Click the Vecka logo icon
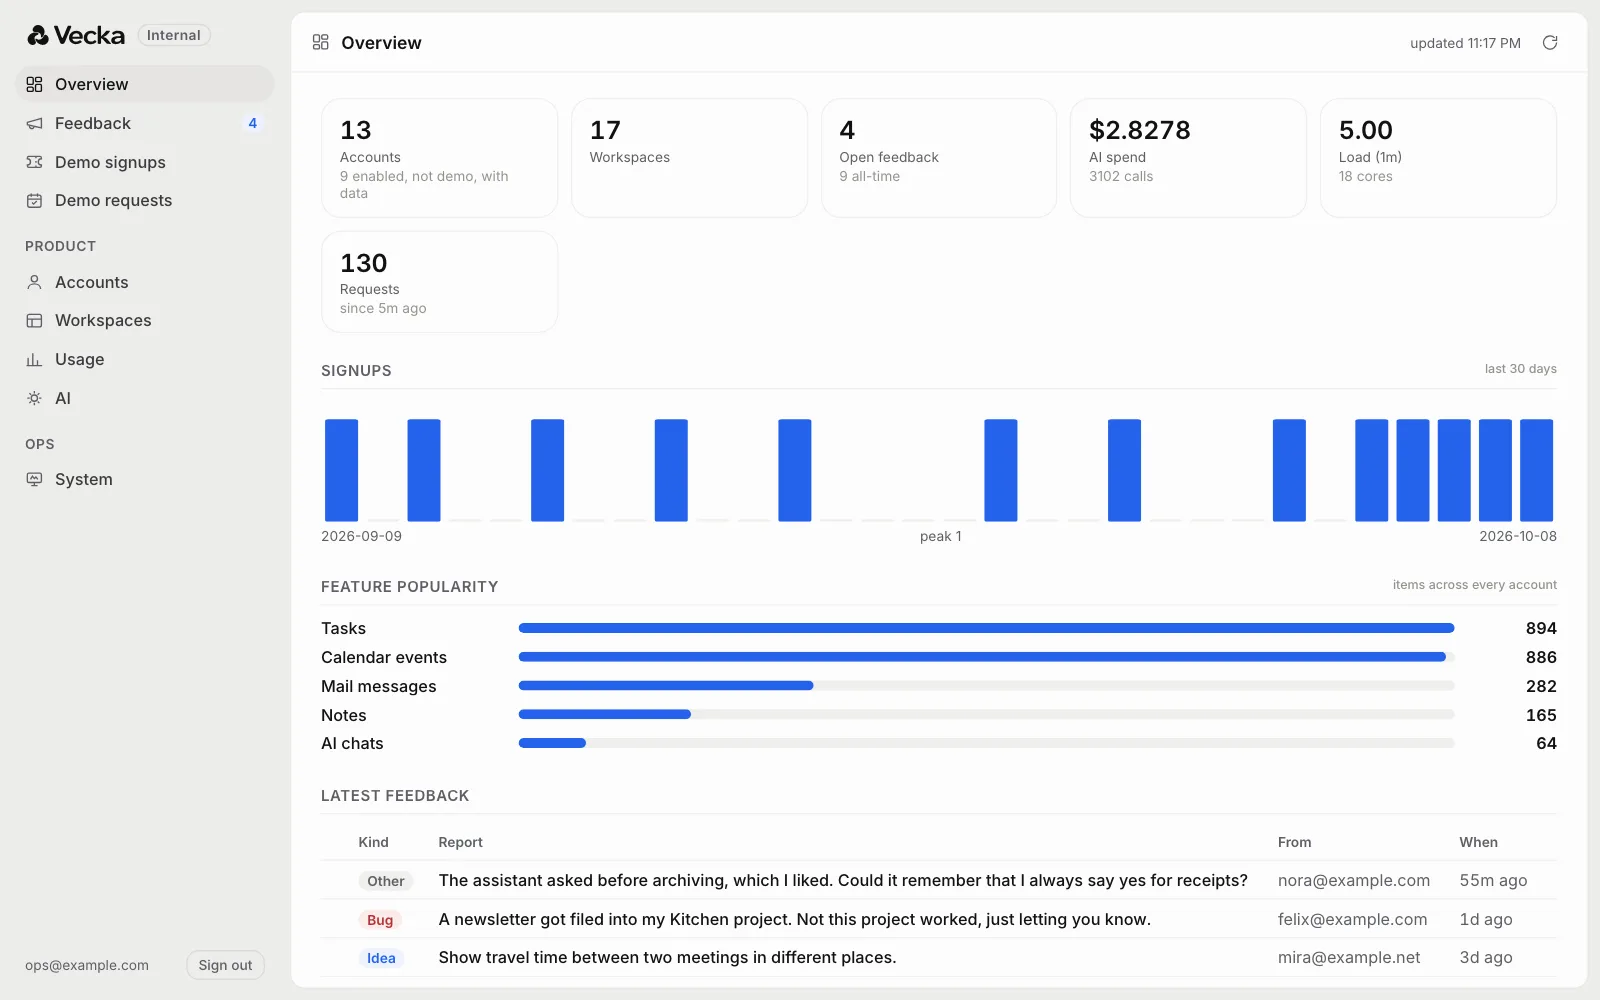 tap(38, 36)
